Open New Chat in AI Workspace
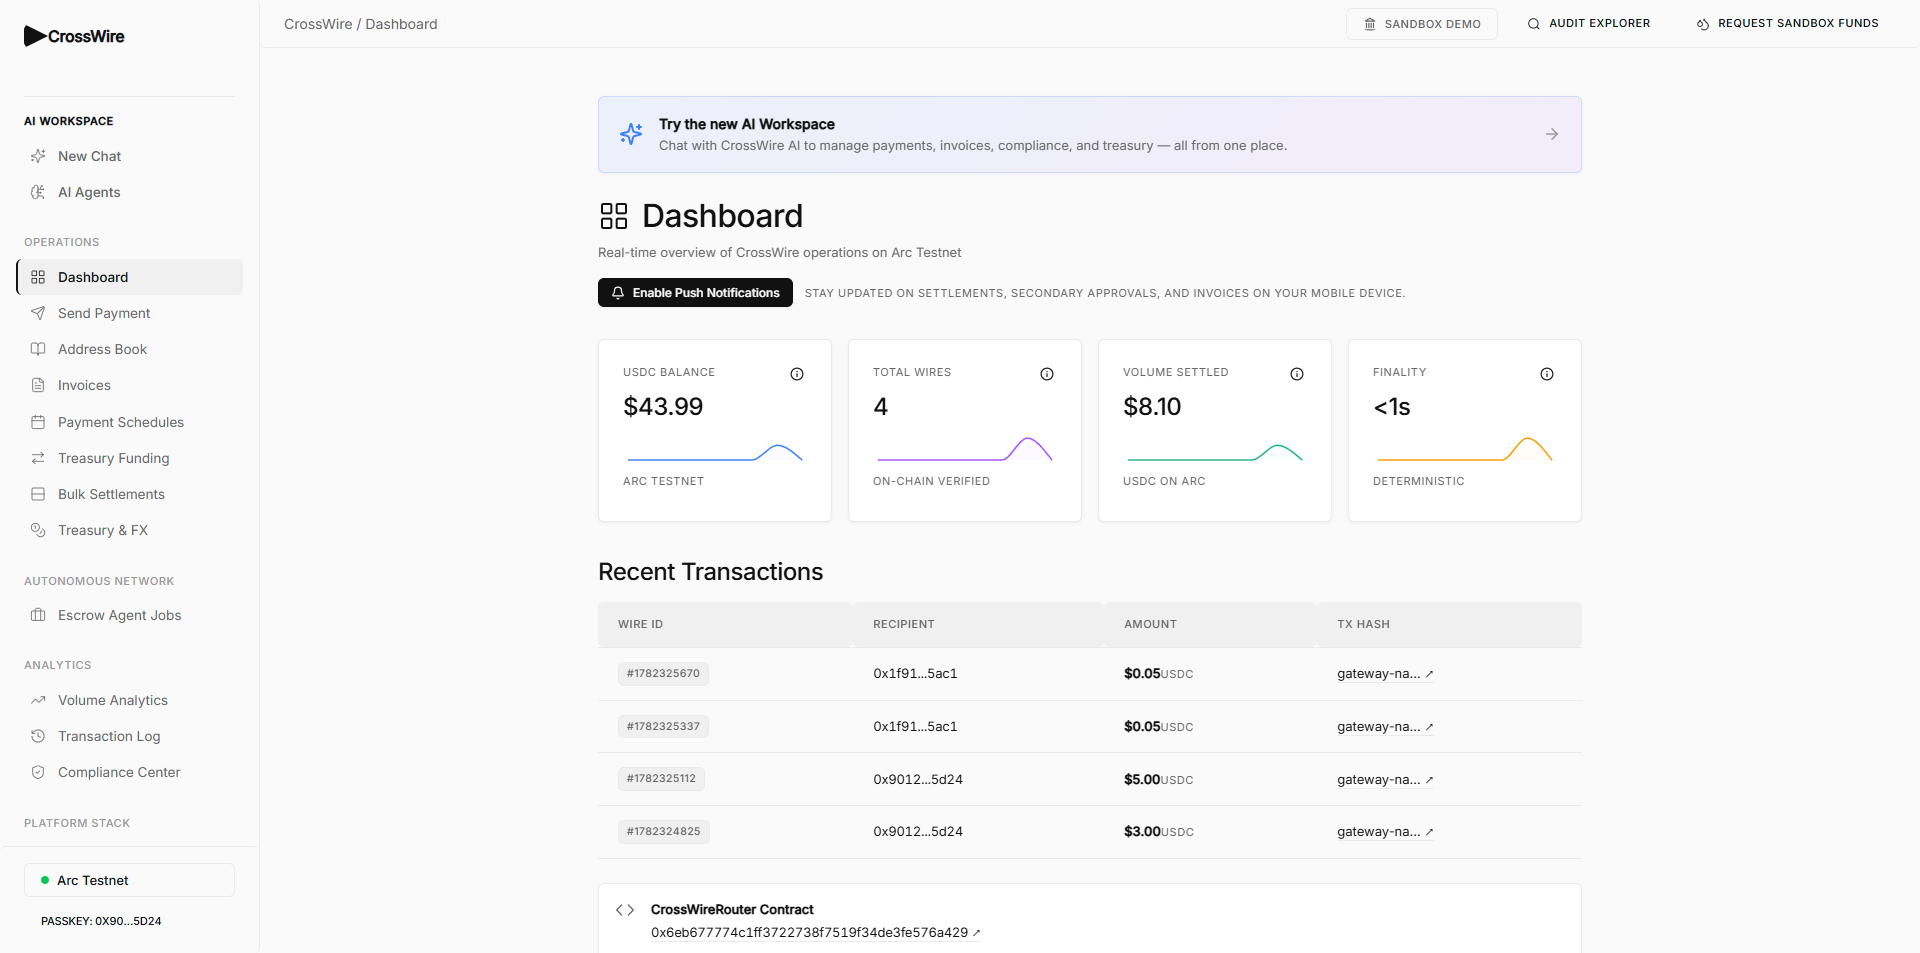 tap(129, 156)
